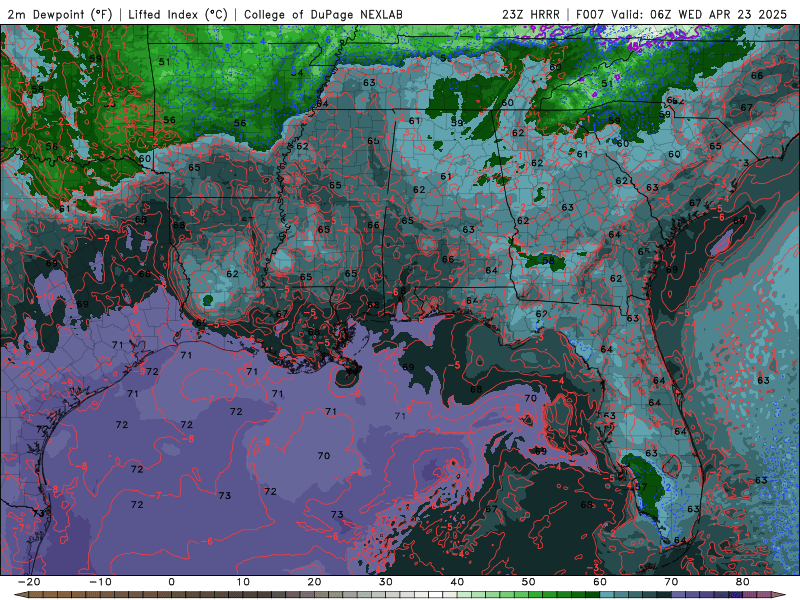Click the 30 label on the color scale
The image size is (800, 600).
[x=386, y=582]
